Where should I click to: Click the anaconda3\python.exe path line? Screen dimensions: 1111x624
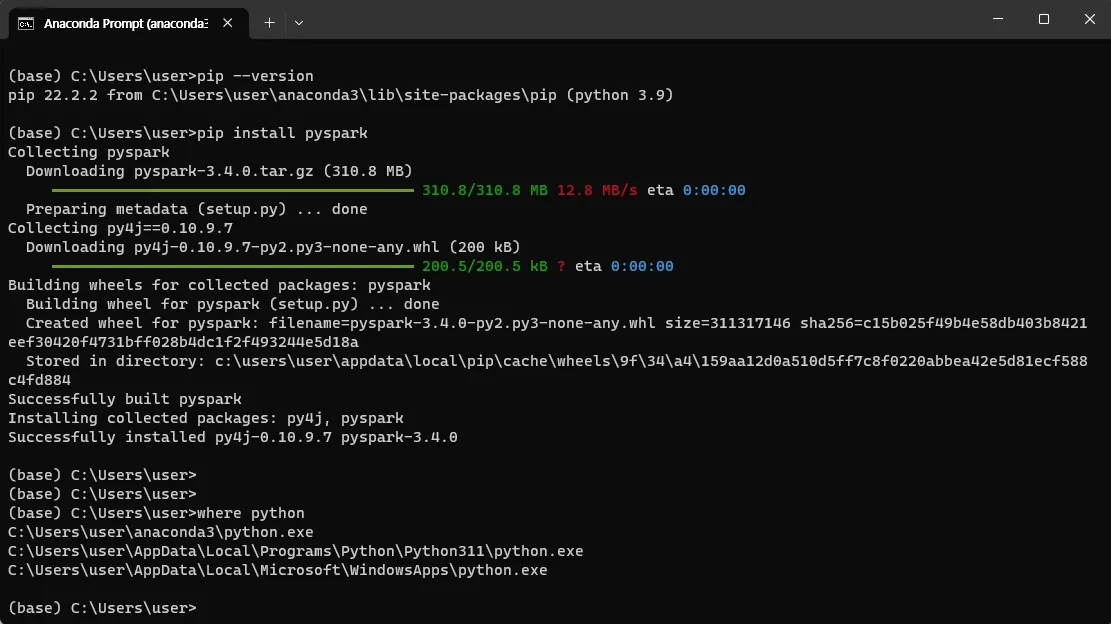coord(160,532)
